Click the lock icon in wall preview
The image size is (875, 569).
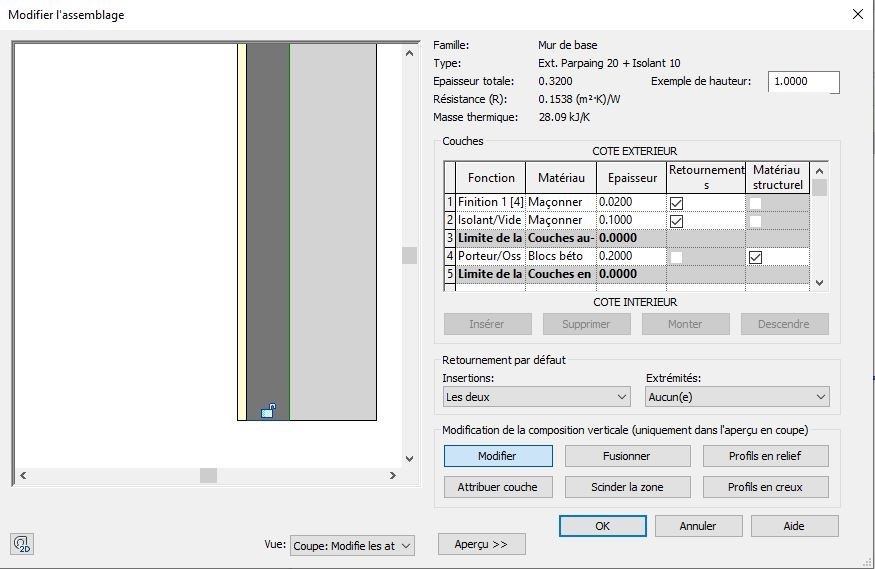coord(268,411)
